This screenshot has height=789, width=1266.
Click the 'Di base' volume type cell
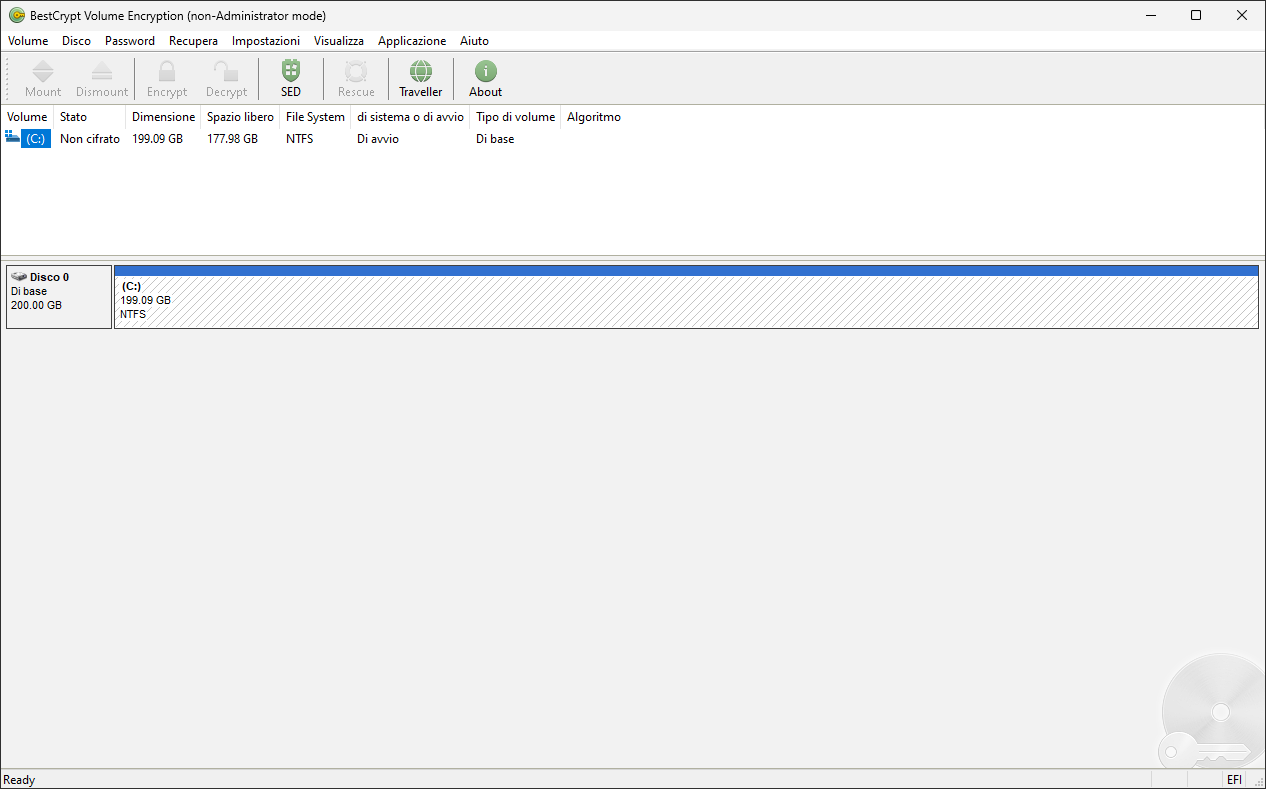[x=495, y=139]
